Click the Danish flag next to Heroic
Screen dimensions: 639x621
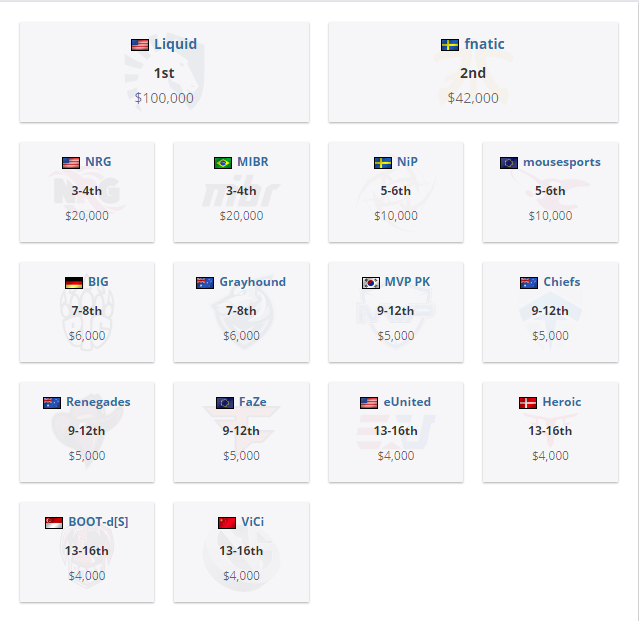click(528, 403)
